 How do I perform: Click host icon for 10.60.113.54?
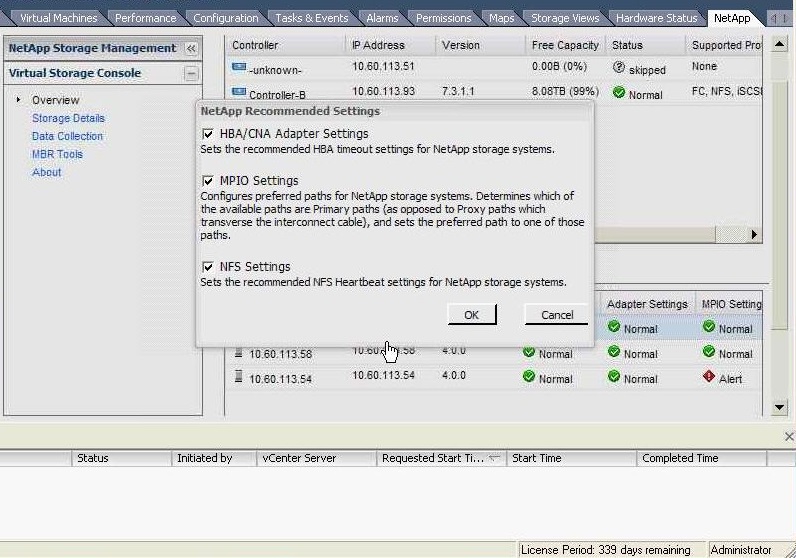pyautogui.click(x=238, y=377)
